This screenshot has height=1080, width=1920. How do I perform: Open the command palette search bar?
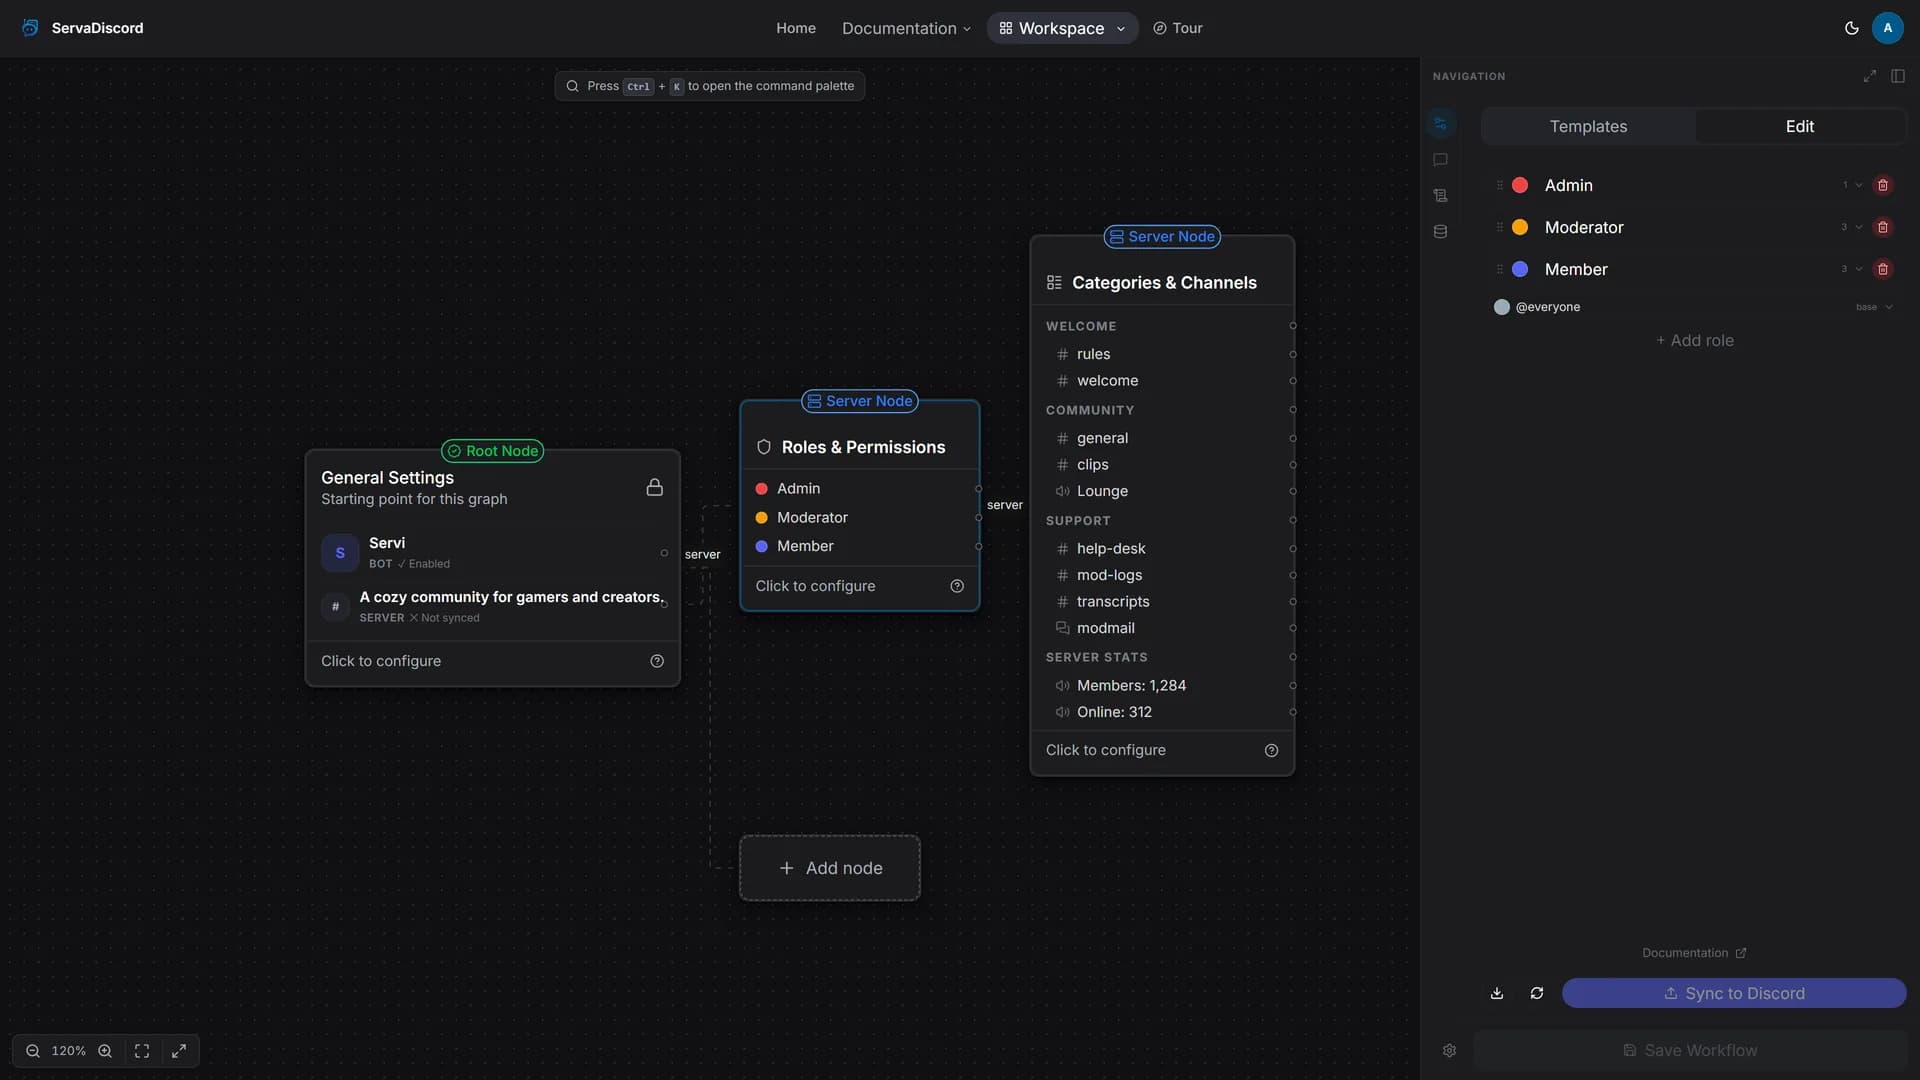(710, 86)
